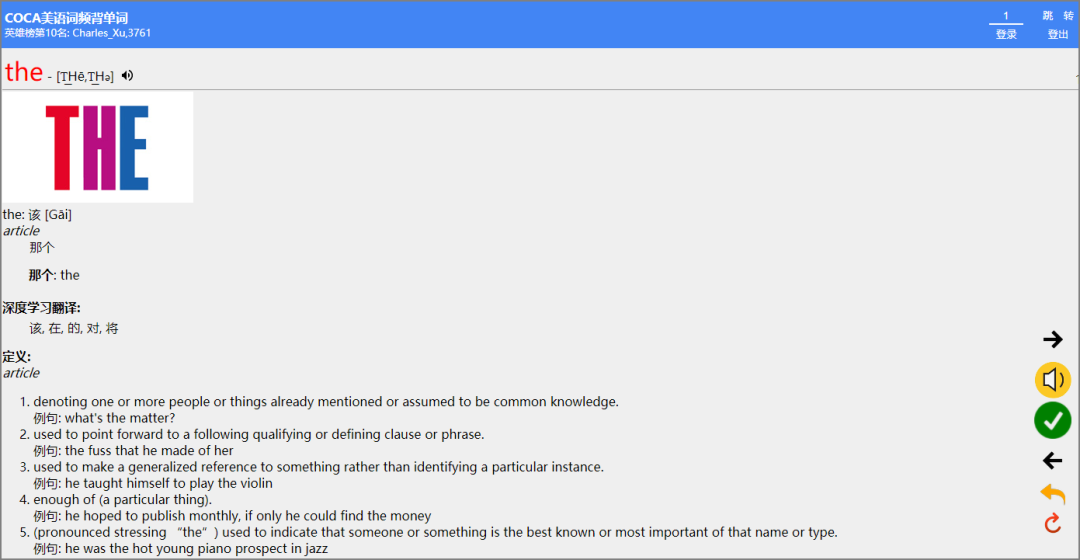
Task: Click the next word right arrow
Action: [1052, 339]
